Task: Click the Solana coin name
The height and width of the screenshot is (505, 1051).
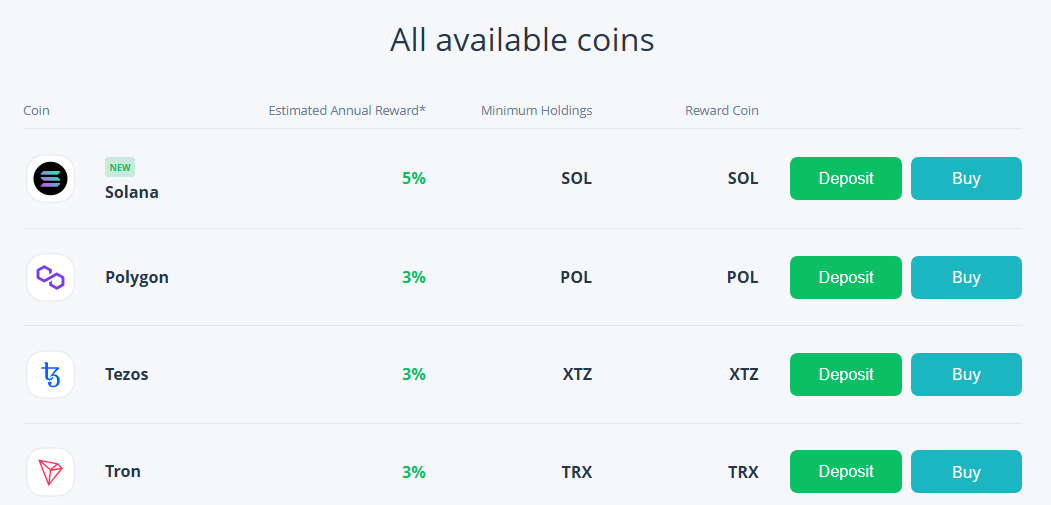Action: point(132,192)
